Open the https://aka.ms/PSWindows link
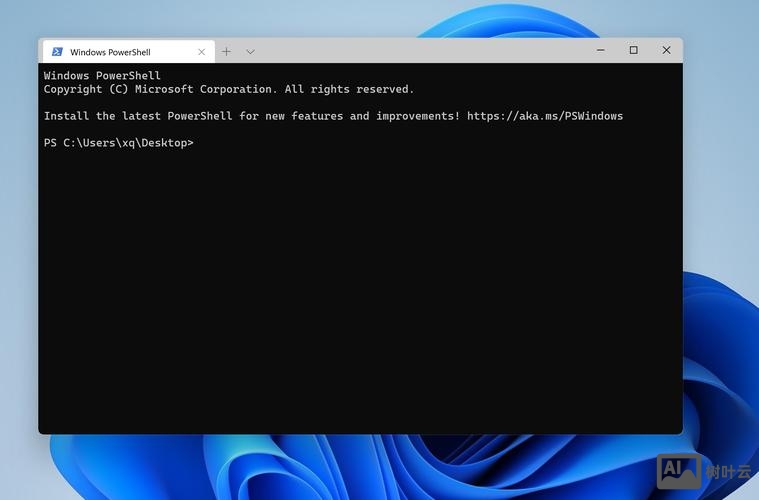 (544, 116)
